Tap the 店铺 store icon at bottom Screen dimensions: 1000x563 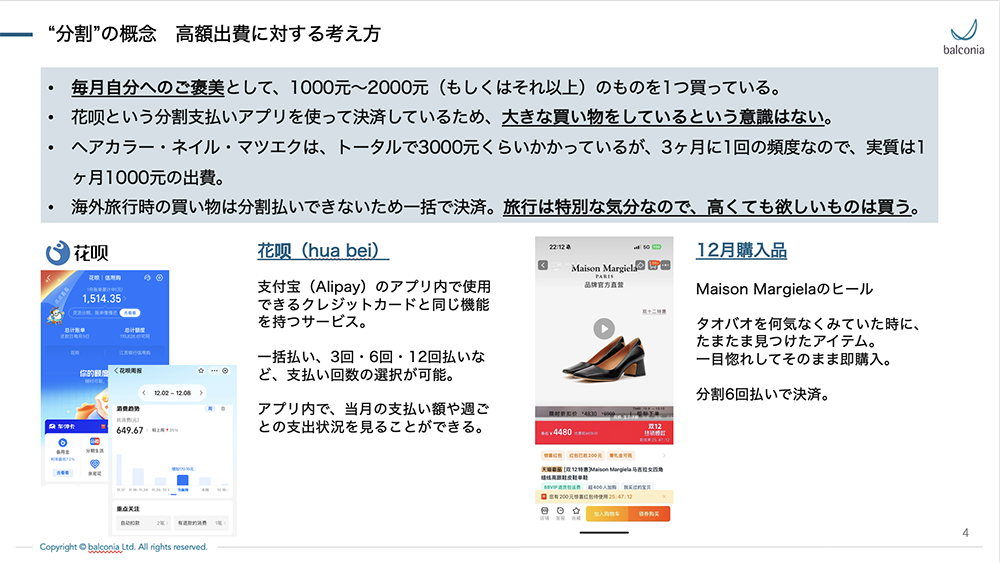(x=544, y=513)
